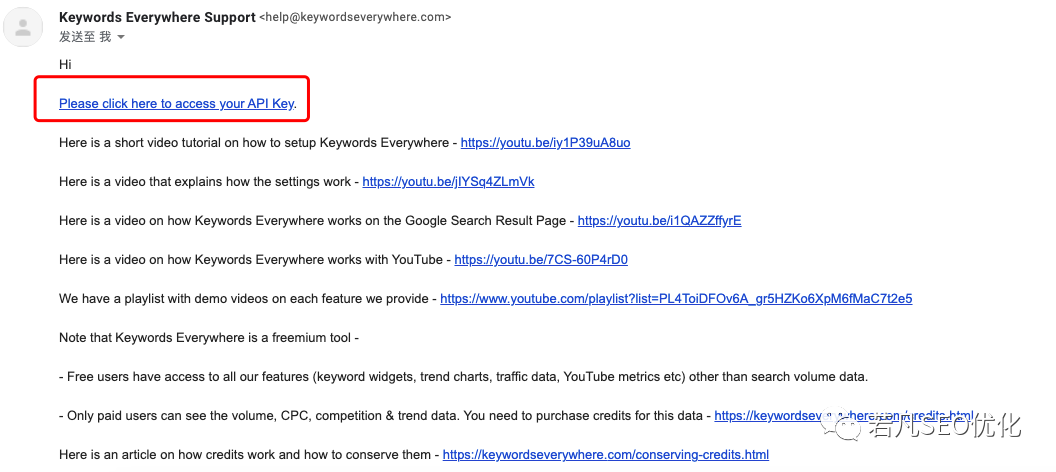Open the conserving-credits.html article link
The height and width of the screenshot is (472, 1056).
605,455
